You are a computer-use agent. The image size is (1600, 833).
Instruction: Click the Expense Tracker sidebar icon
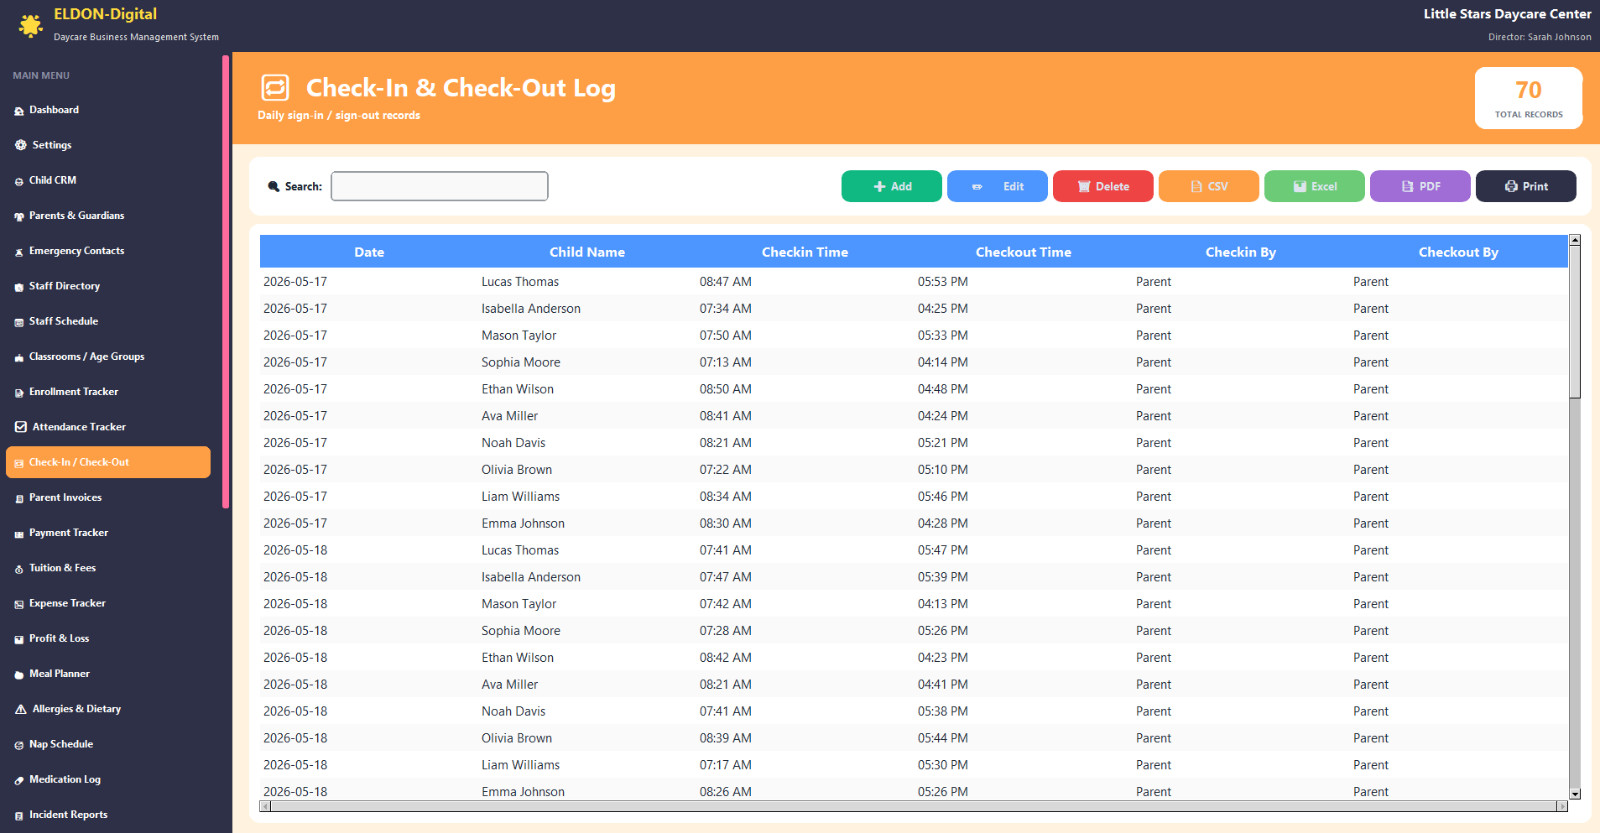coord(19,604)
